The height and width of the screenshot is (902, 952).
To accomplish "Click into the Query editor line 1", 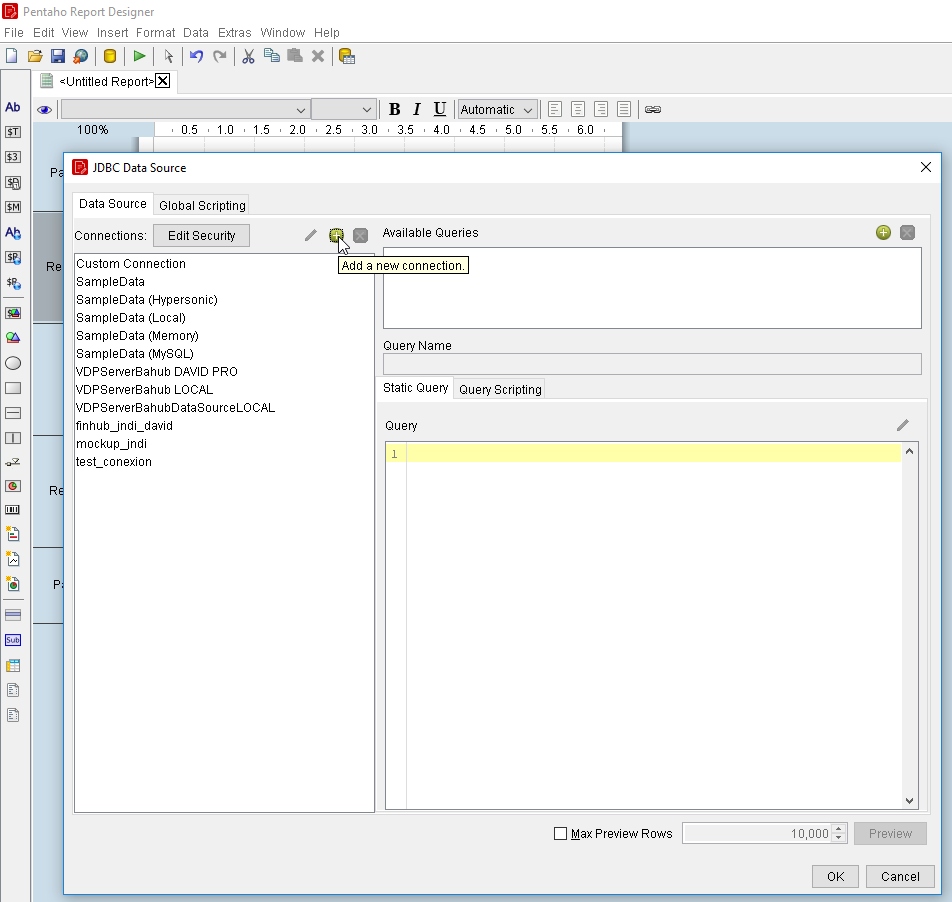I will (x=653, y=453).
